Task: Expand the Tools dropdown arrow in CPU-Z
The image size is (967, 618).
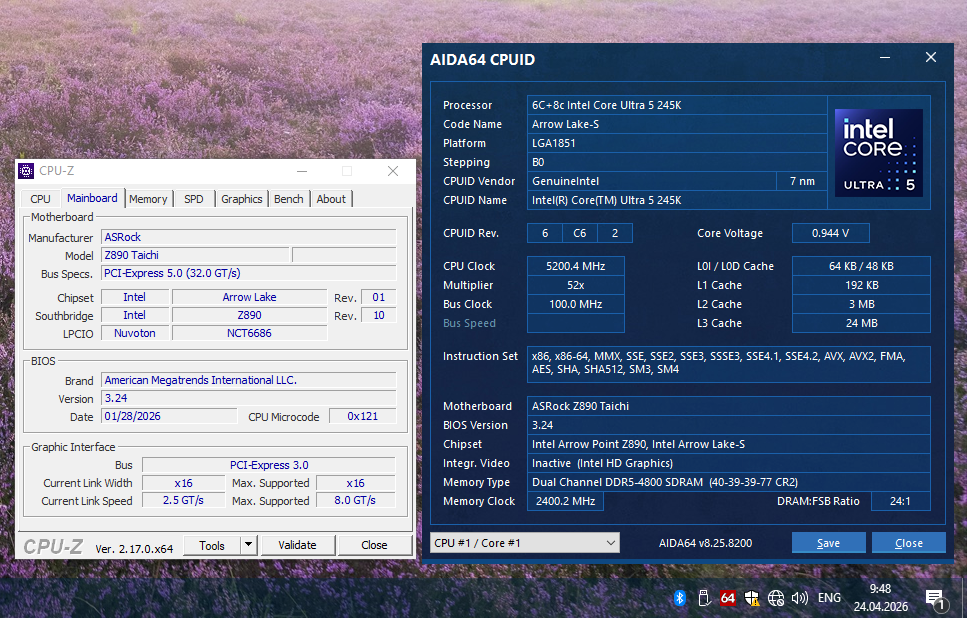Action: click(x=248, y=545)
